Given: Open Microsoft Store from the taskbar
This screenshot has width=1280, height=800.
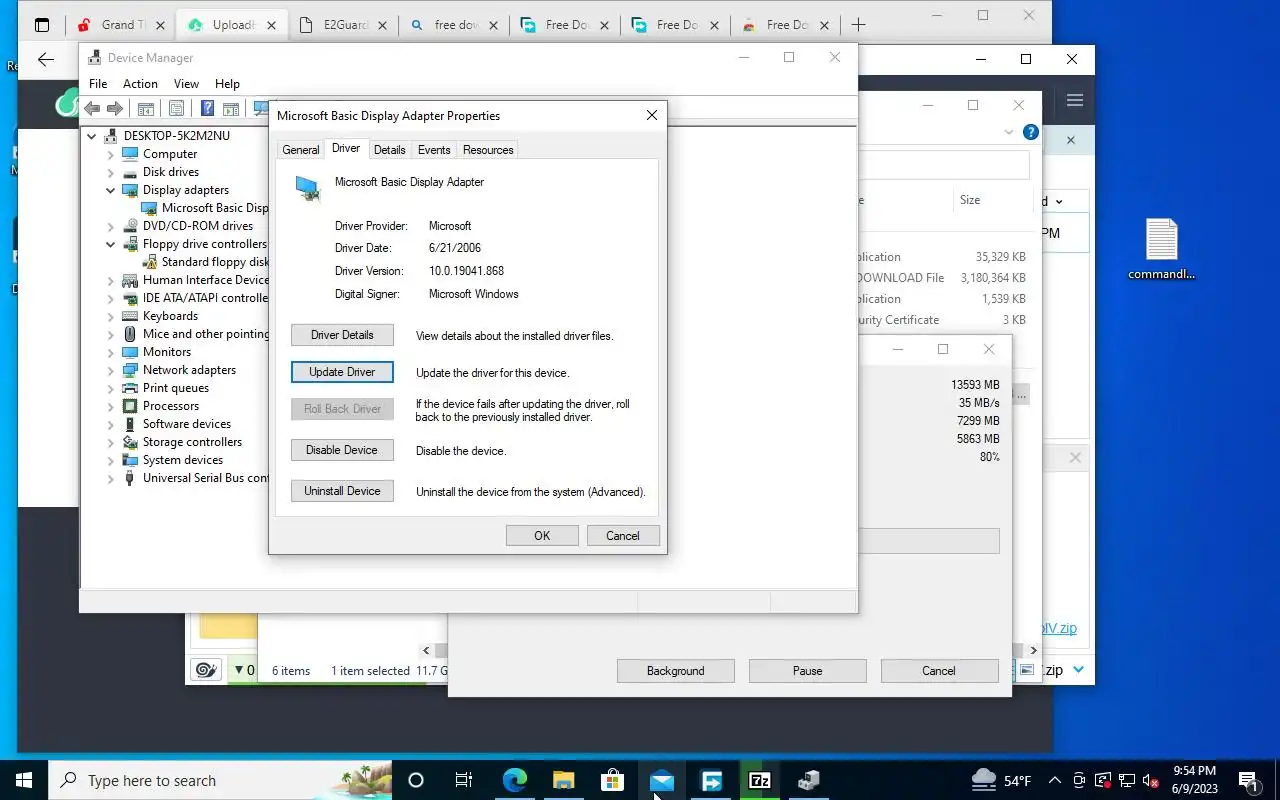Looking at the screenshot, I should tap(612, 780).
